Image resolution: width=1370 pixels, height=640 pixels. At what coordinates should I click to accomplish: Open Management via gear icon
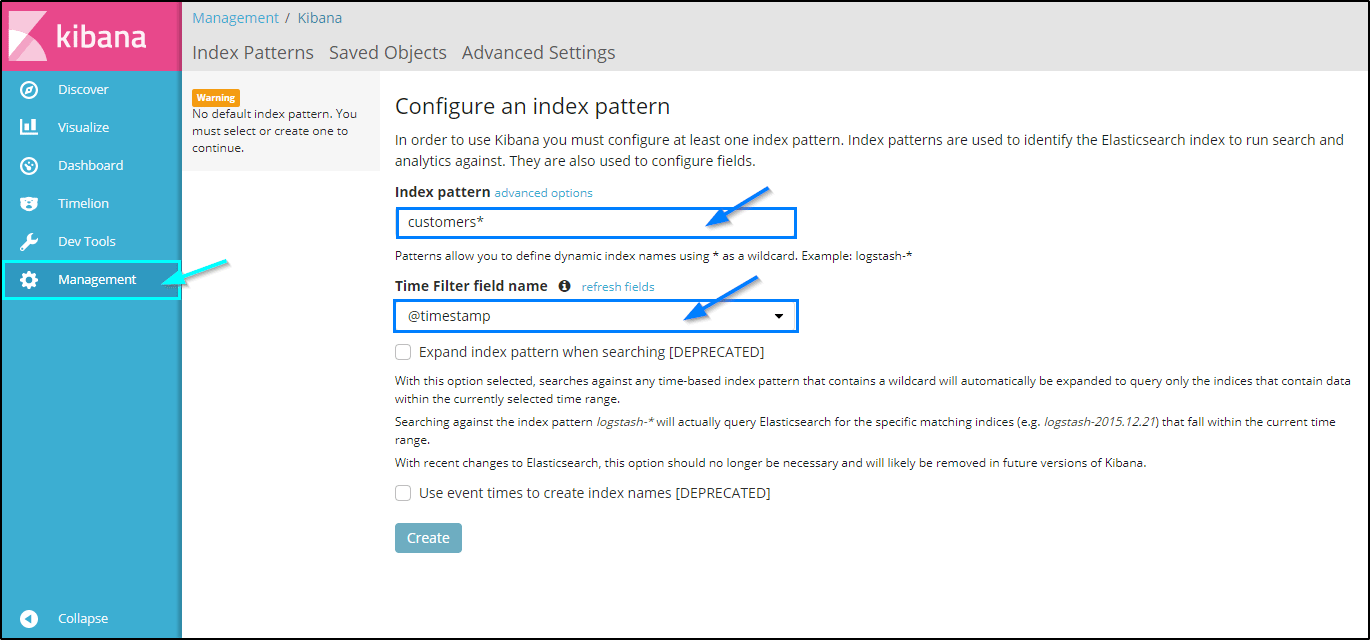tap(29, 280)
